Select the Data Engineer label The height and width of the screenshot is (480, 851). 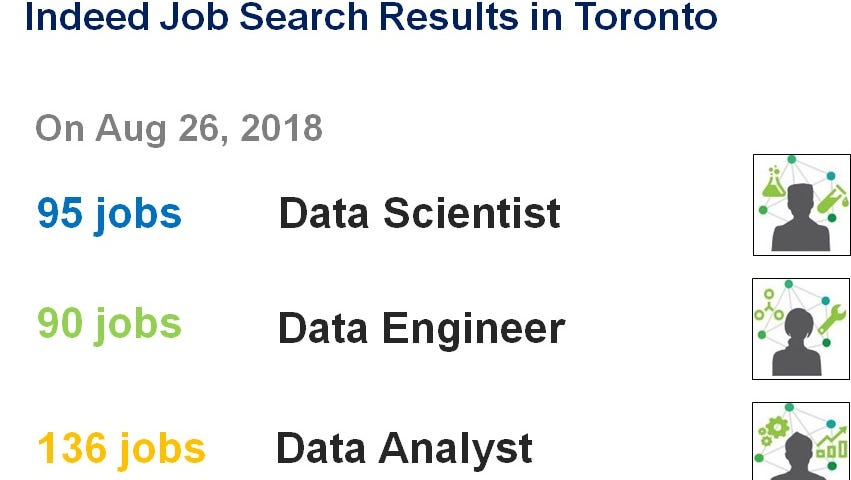point(421,329)
